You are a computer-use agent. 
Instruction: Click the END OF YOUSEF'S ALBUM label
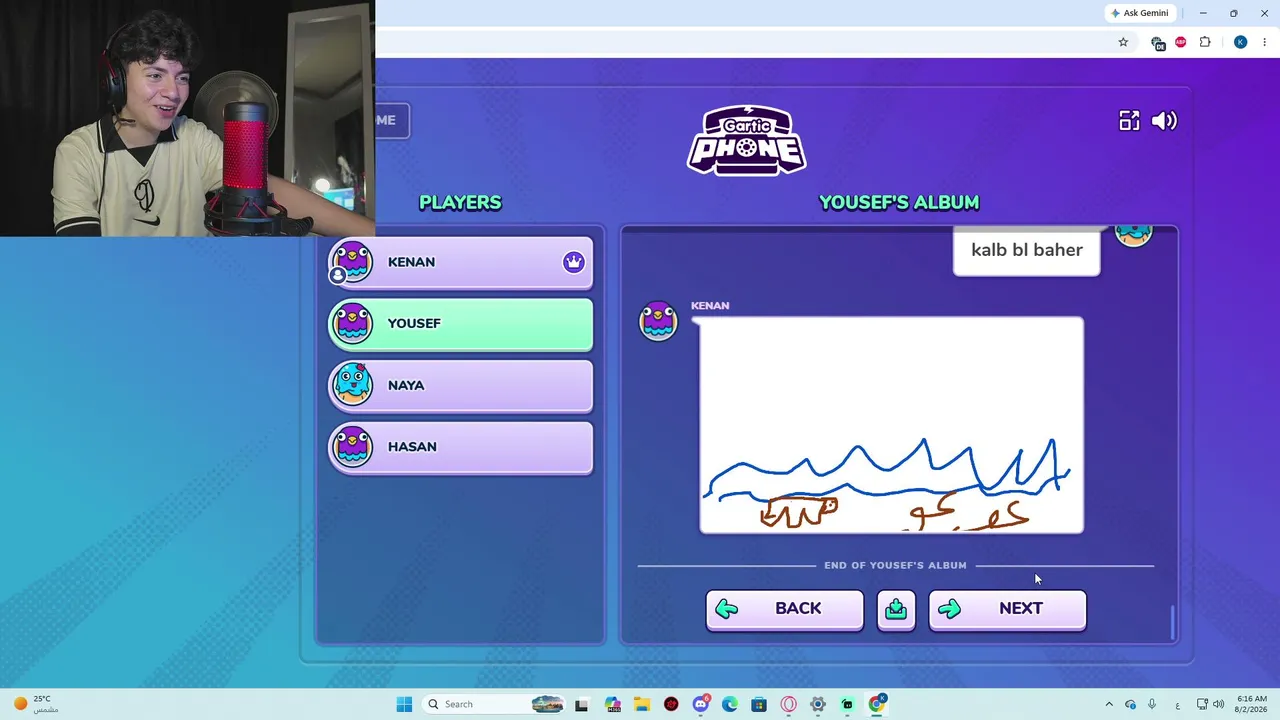(x=895, y=565)
